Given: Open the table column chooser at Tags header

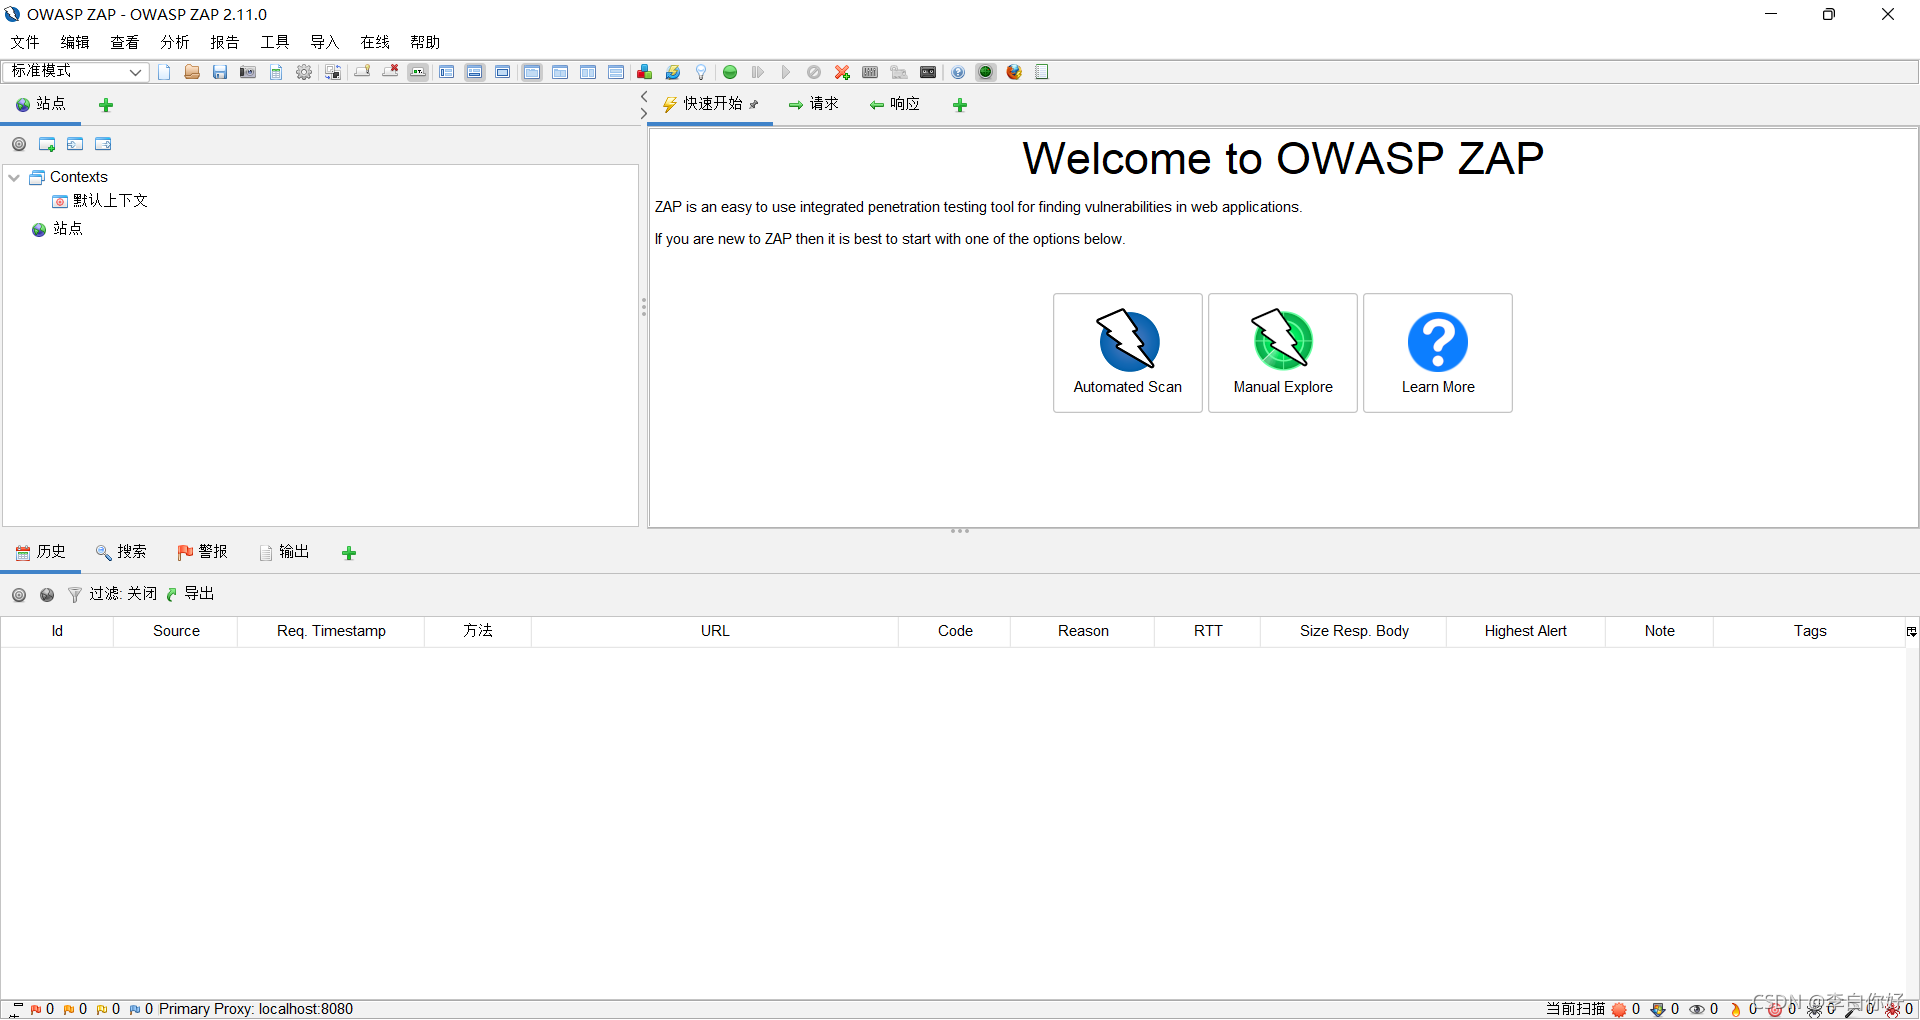Looking at the screenshot, I should pyautogui.click(x=1911, y=631).
